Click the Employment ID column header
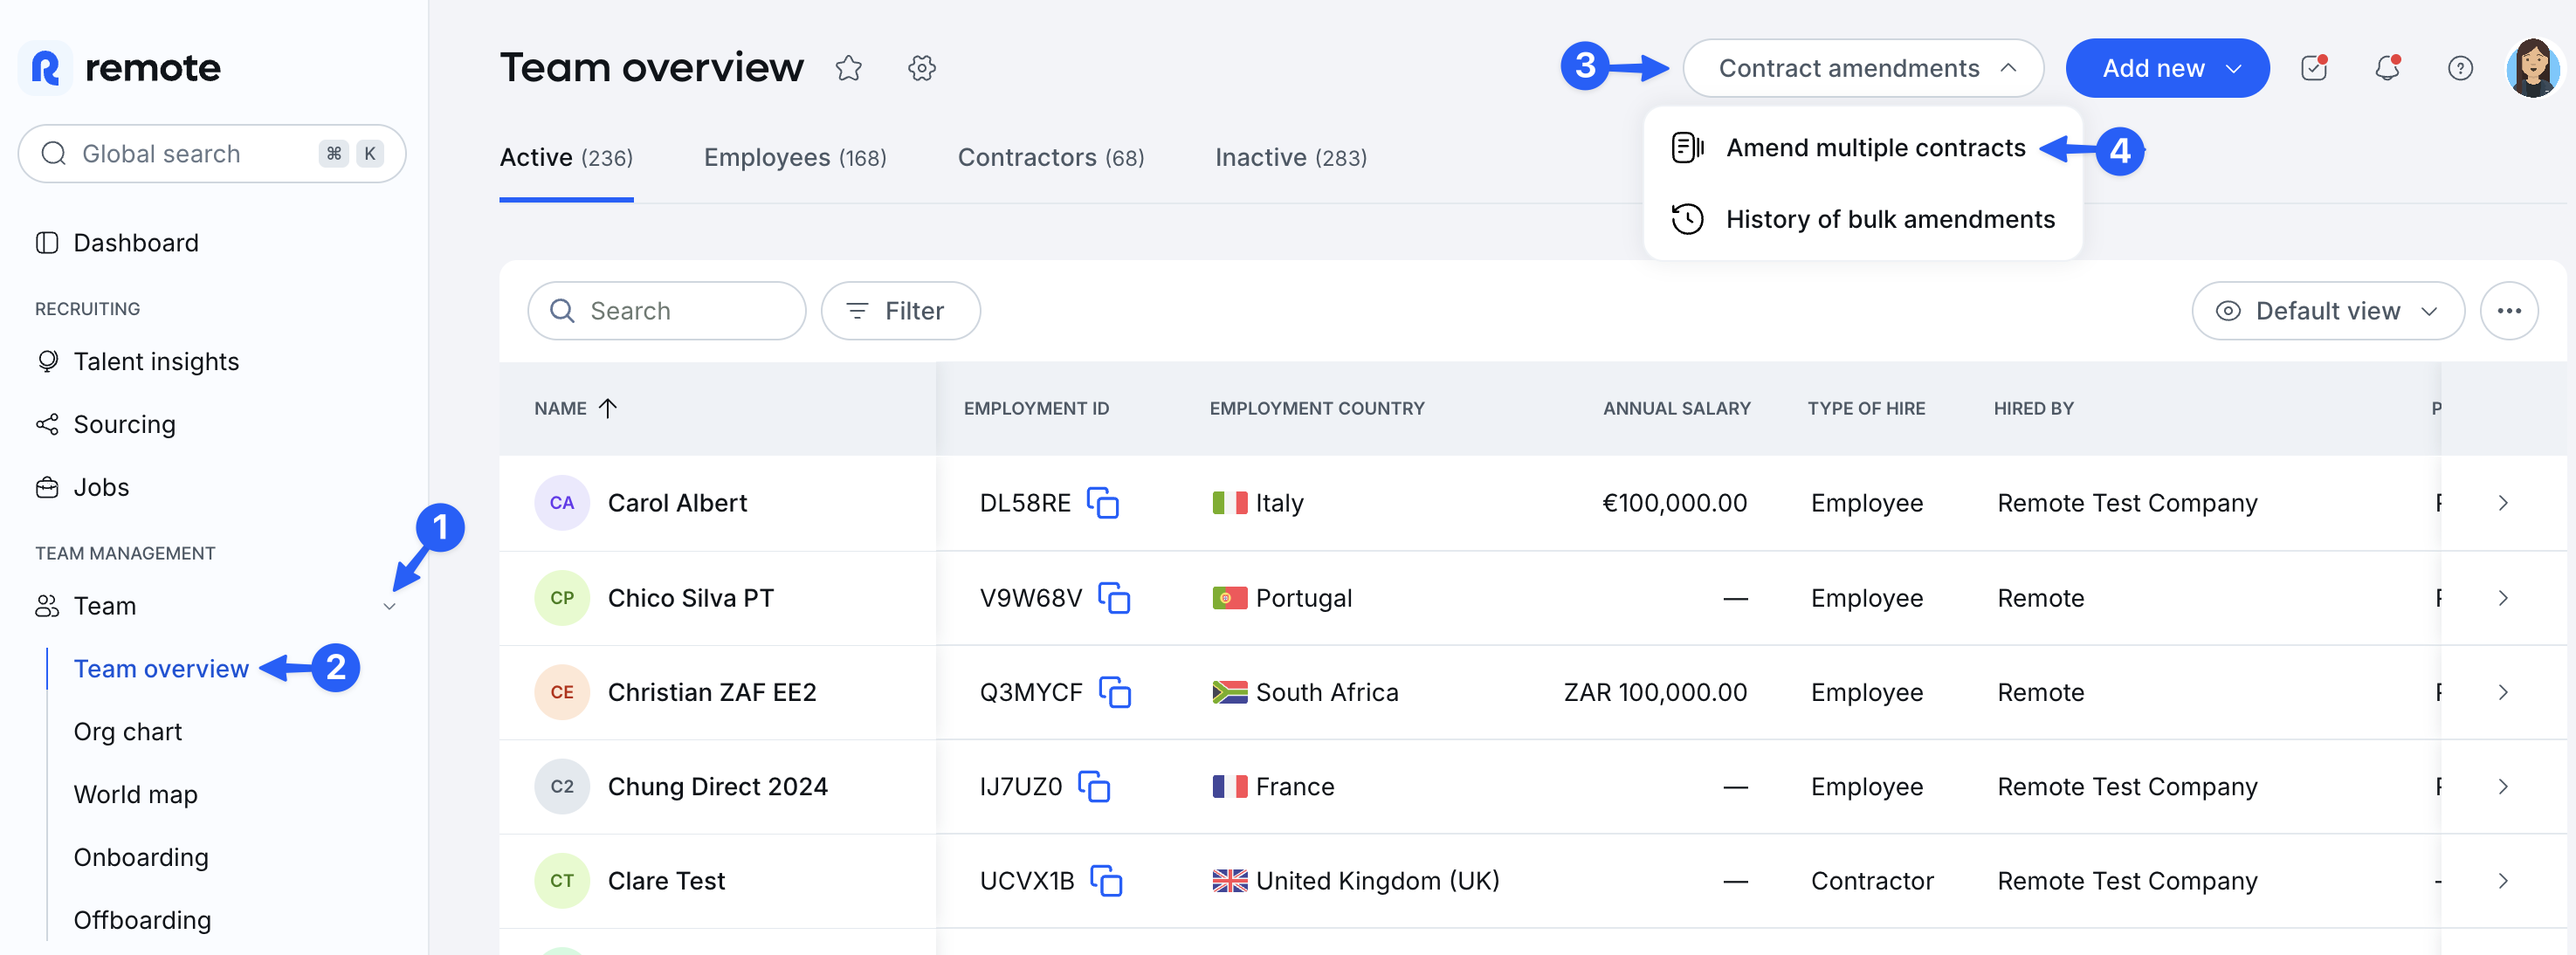Screen dimensions: 2576x955 (1037, 408)
